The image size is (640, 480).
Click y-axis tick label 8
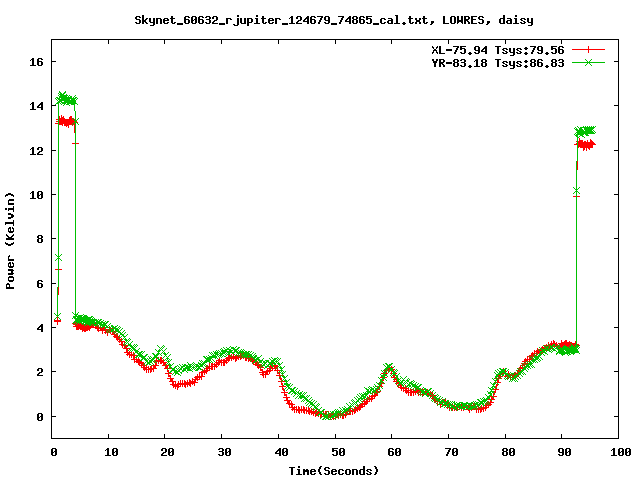40,239
